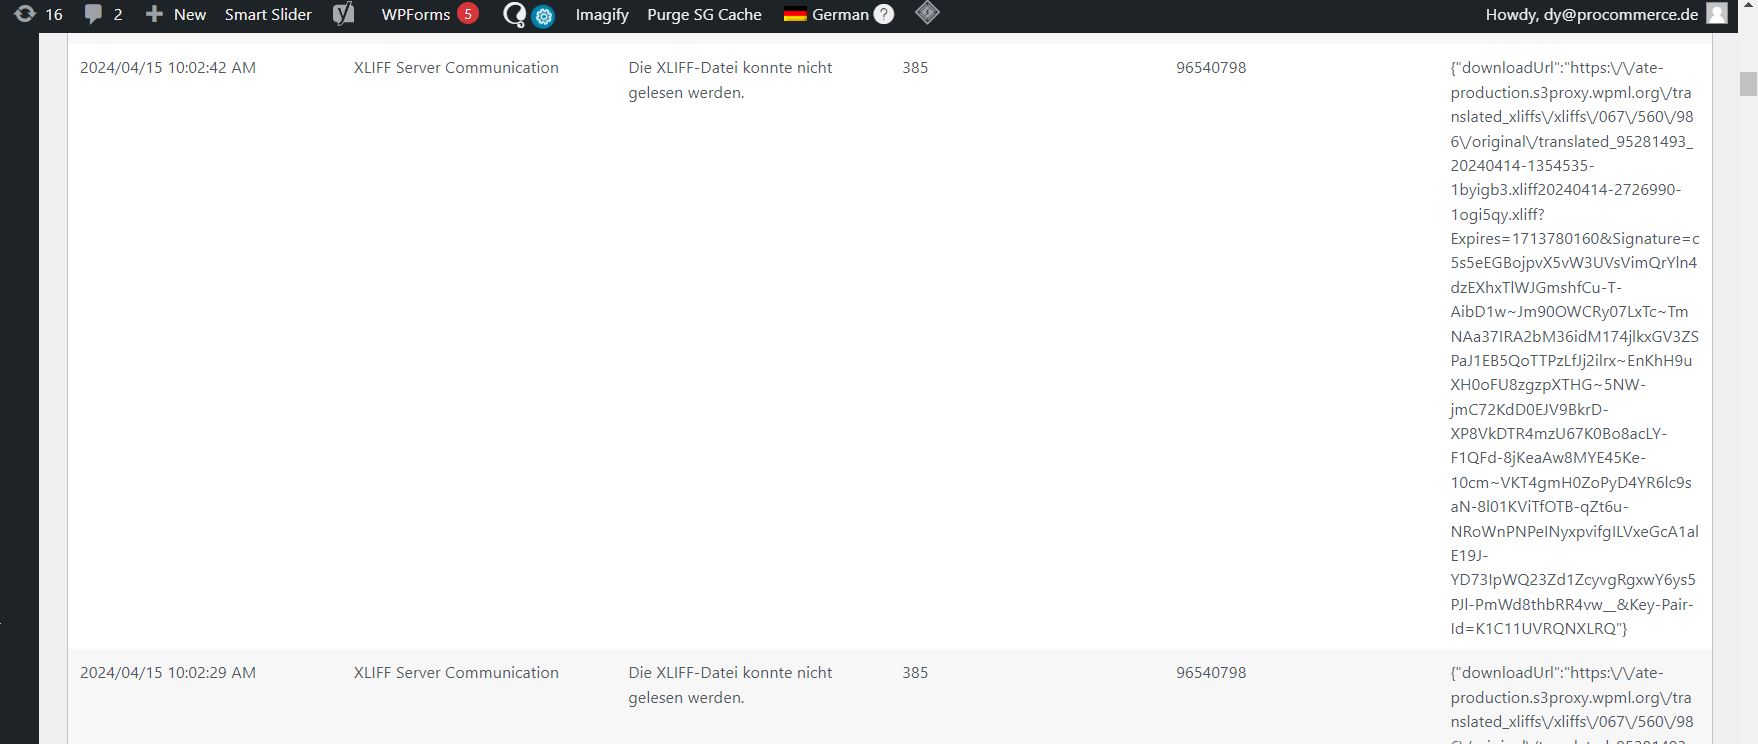The image size is (1758, 744).
Task: Open the Imagify menu
Action: (x=602, y=14)
